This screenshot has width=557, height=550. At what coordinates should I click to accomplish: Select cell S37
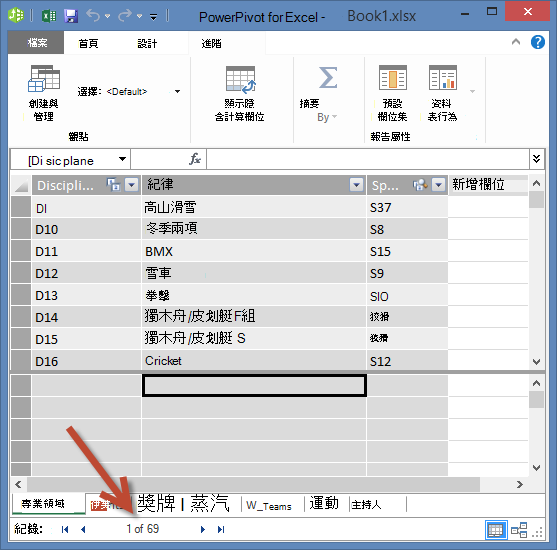tap(407, 207)
